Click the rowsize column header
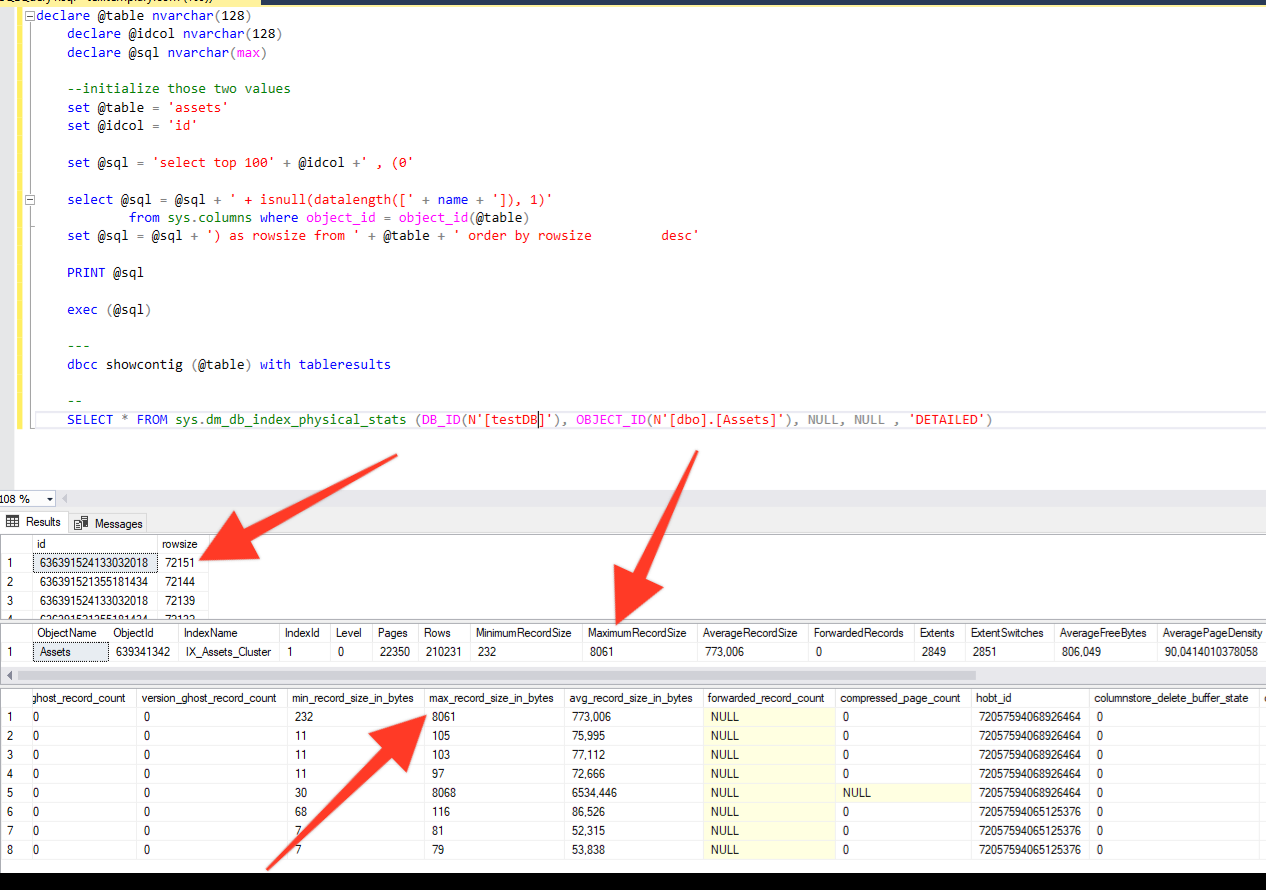This screenshot has width=1266, height=890. pos(180,544)
